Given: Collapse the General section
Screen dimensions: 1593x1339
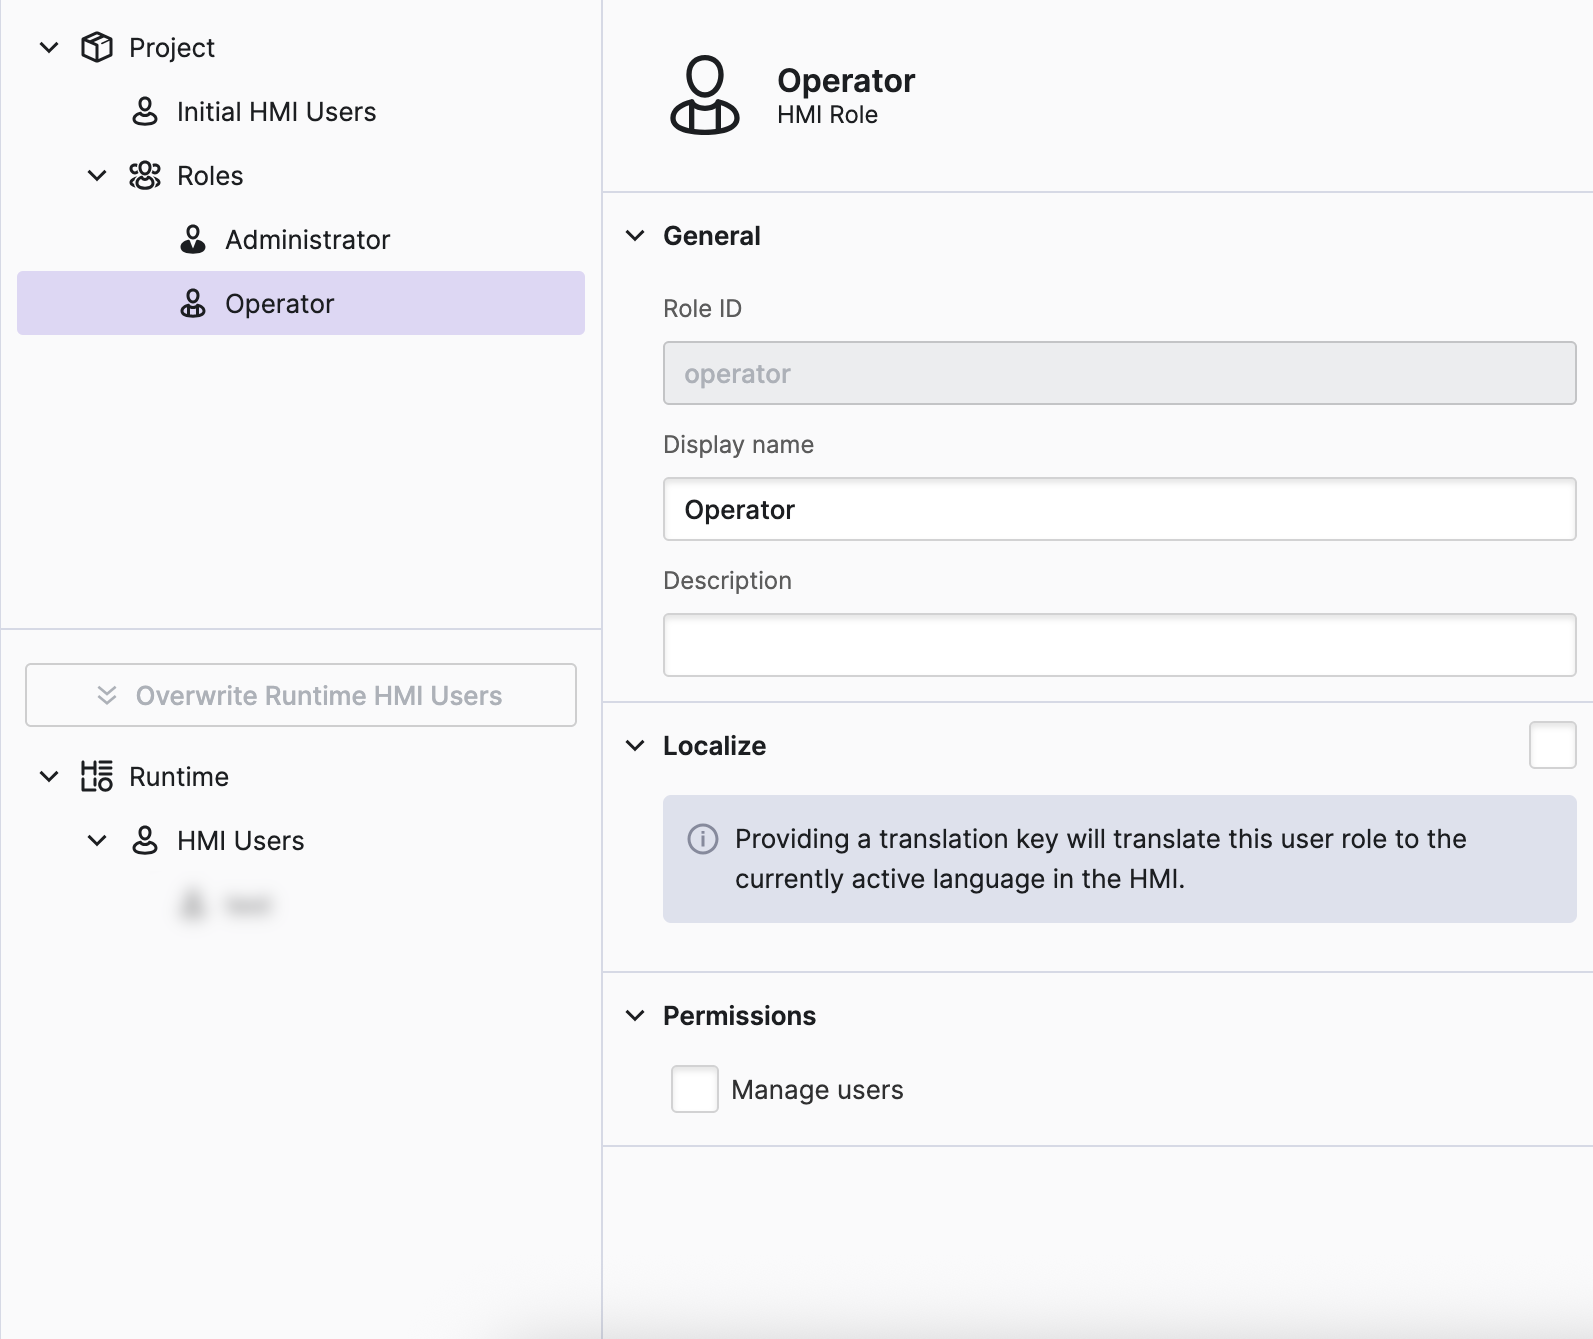Looking at the screenshot, I should pyautogui.click(x=635, y=236).
